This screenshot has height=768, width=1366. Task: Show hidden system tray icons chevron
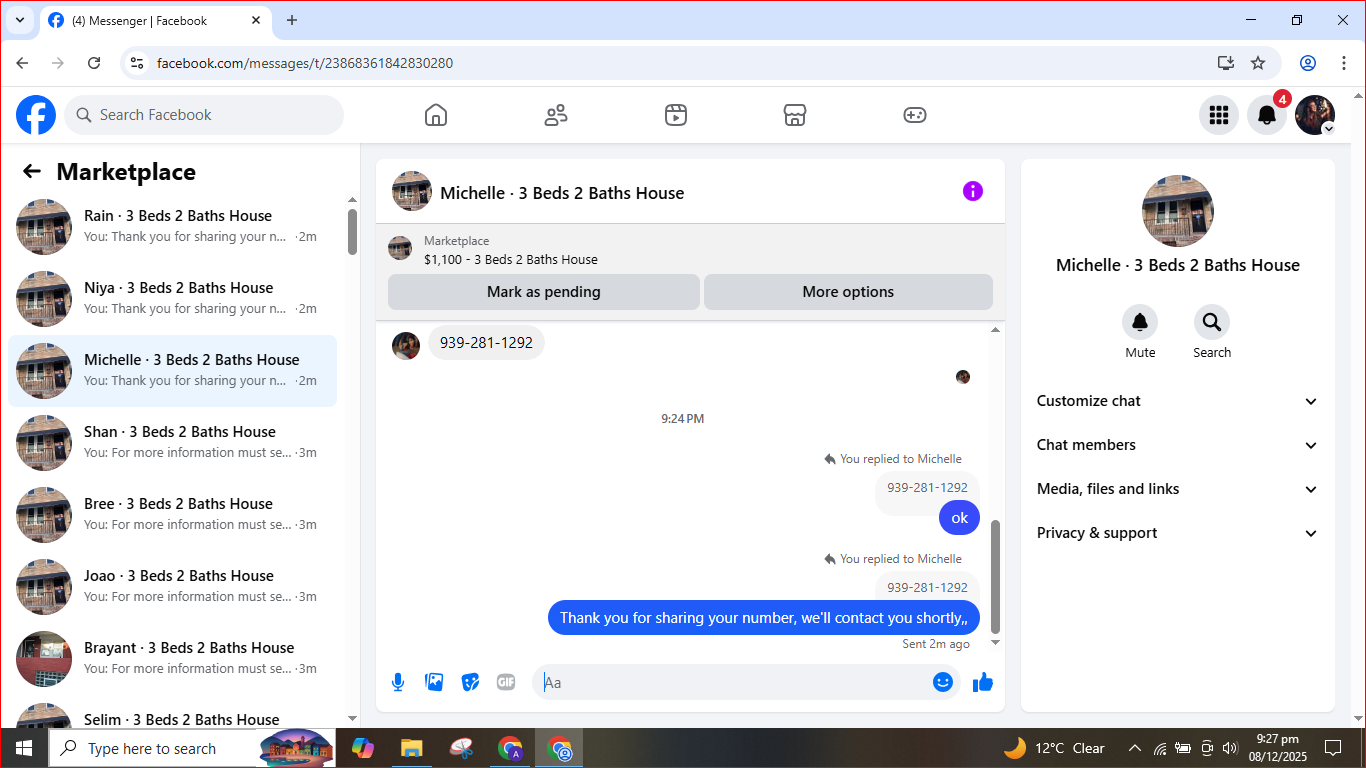[x=1135, y=748]
